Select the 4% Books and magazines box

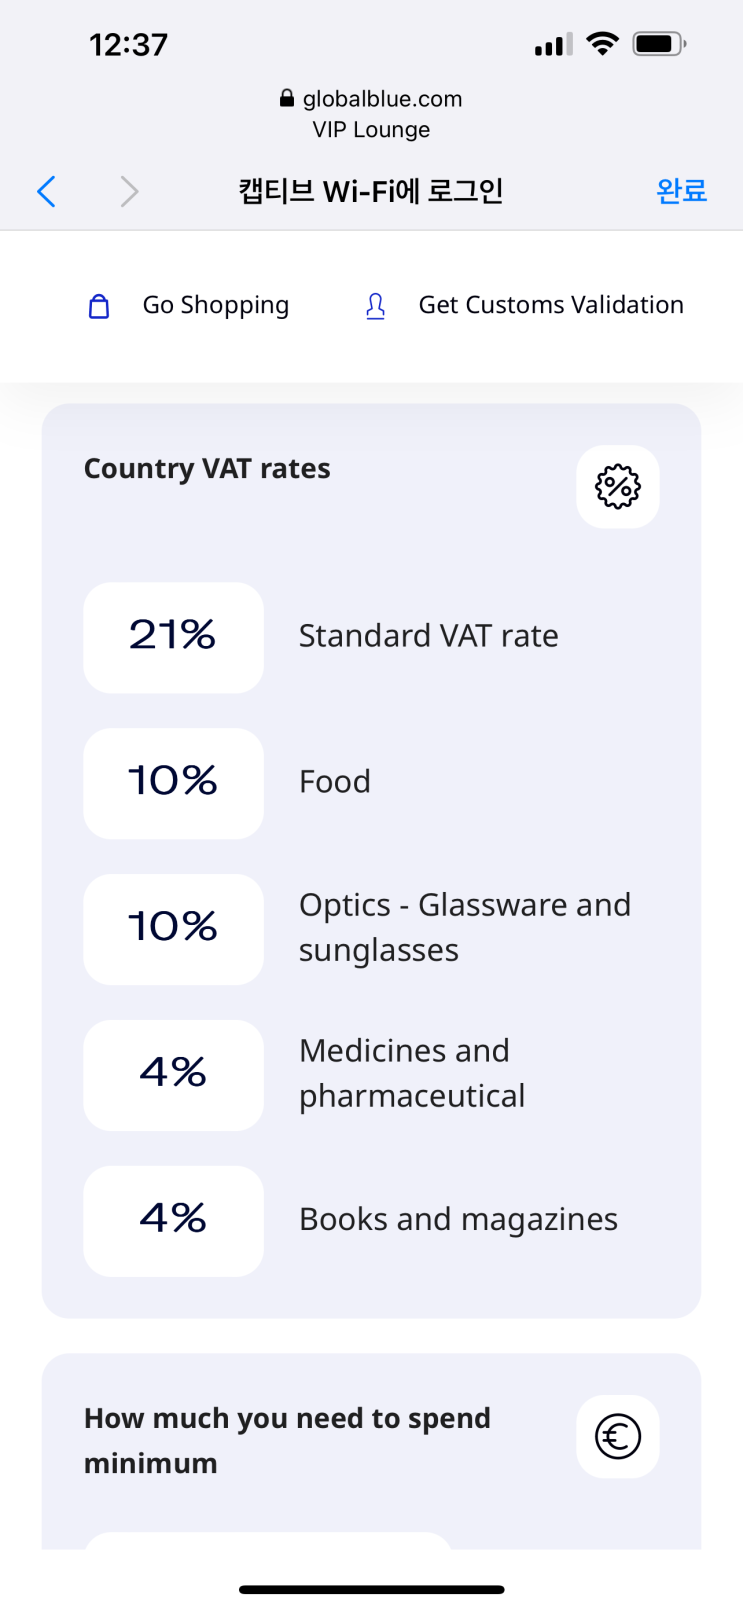tap(173, 1220)
